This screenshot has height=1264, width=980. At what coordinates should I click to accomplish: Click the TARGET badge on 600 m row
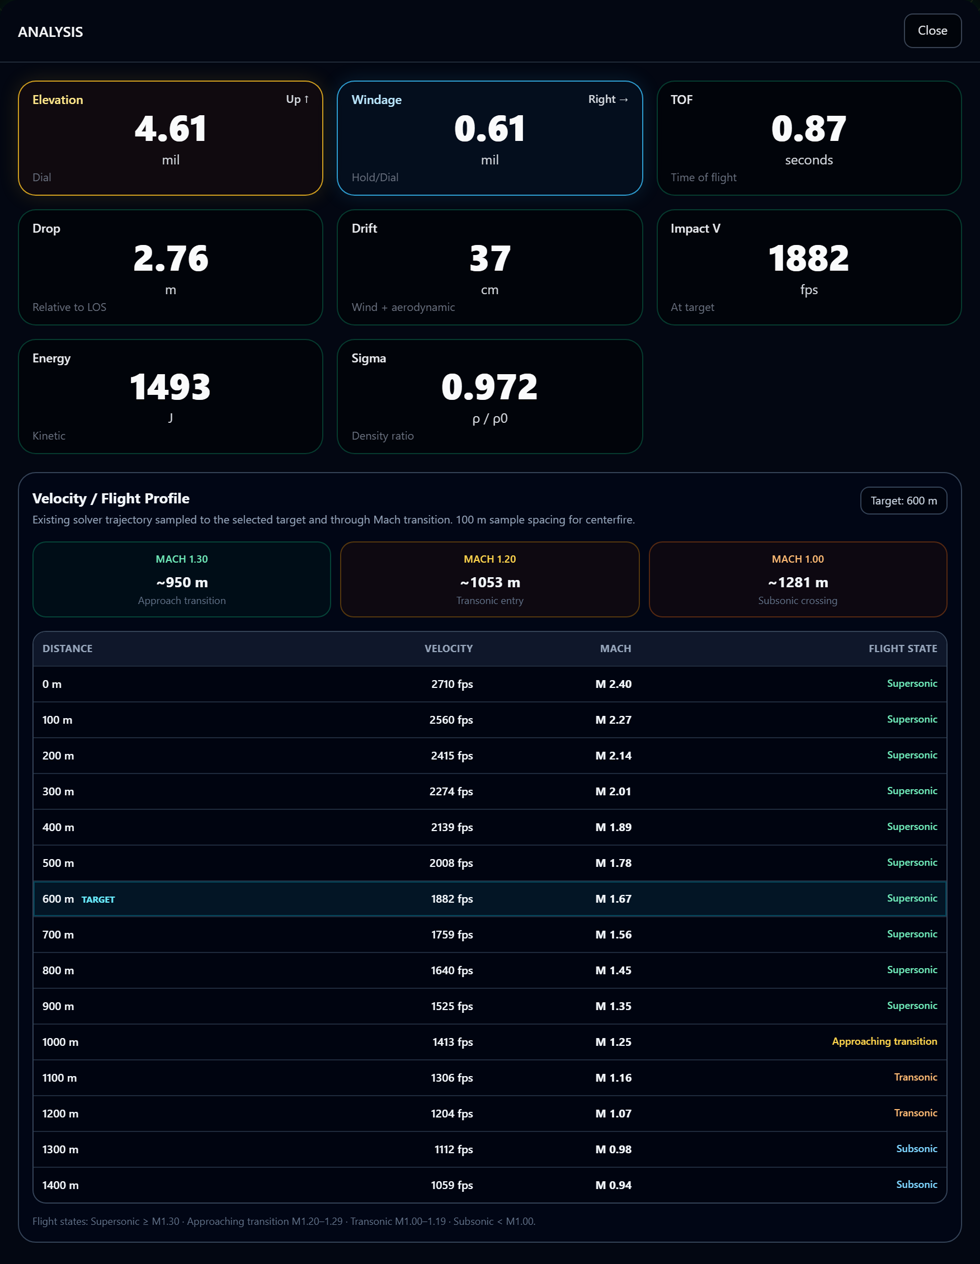(x=98, y=900)
